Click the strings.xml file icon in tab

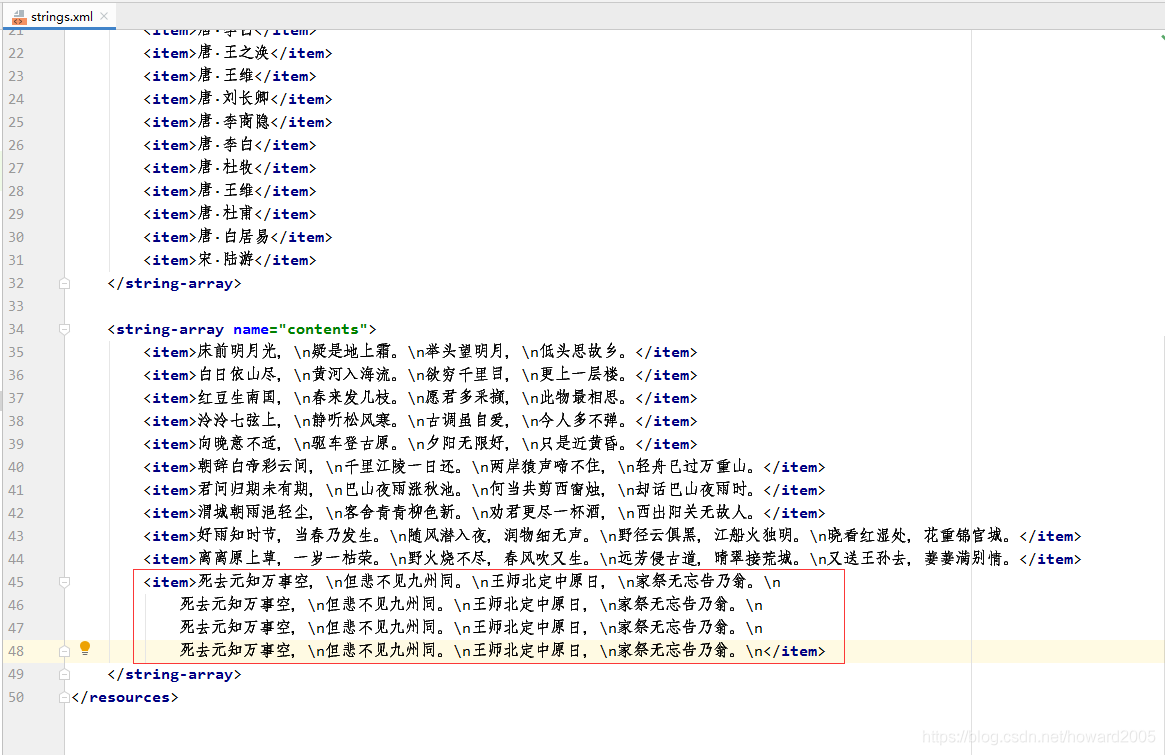19,16
